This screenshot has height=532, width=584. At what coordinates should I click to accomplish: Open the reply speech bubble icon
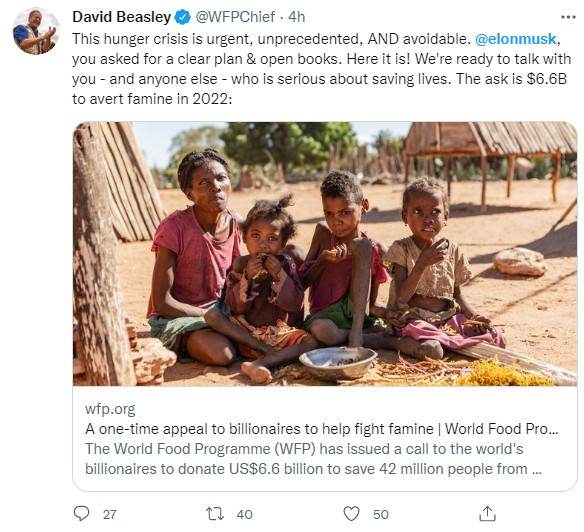pos(82,513)
